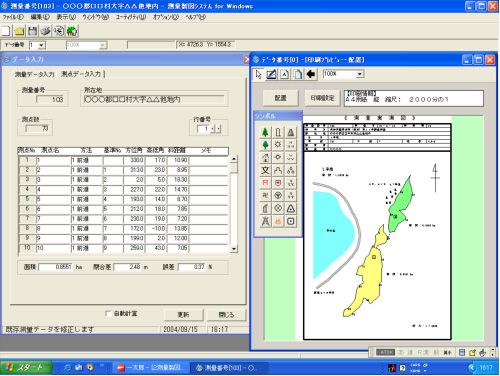Click the -10.0 elevation angle cell
Viewport: 500px width, 376px height.
tap(156, 229)
